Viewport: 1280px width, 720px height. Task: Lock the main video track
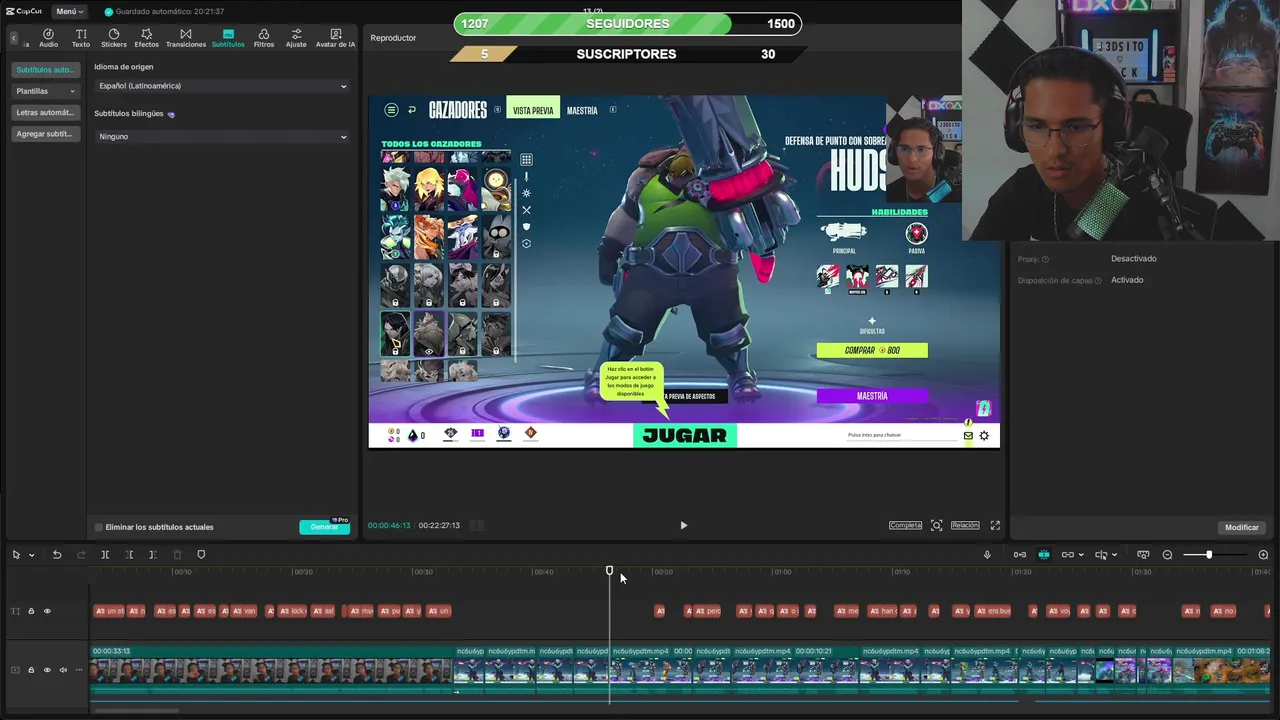click(x=31, y=670)
